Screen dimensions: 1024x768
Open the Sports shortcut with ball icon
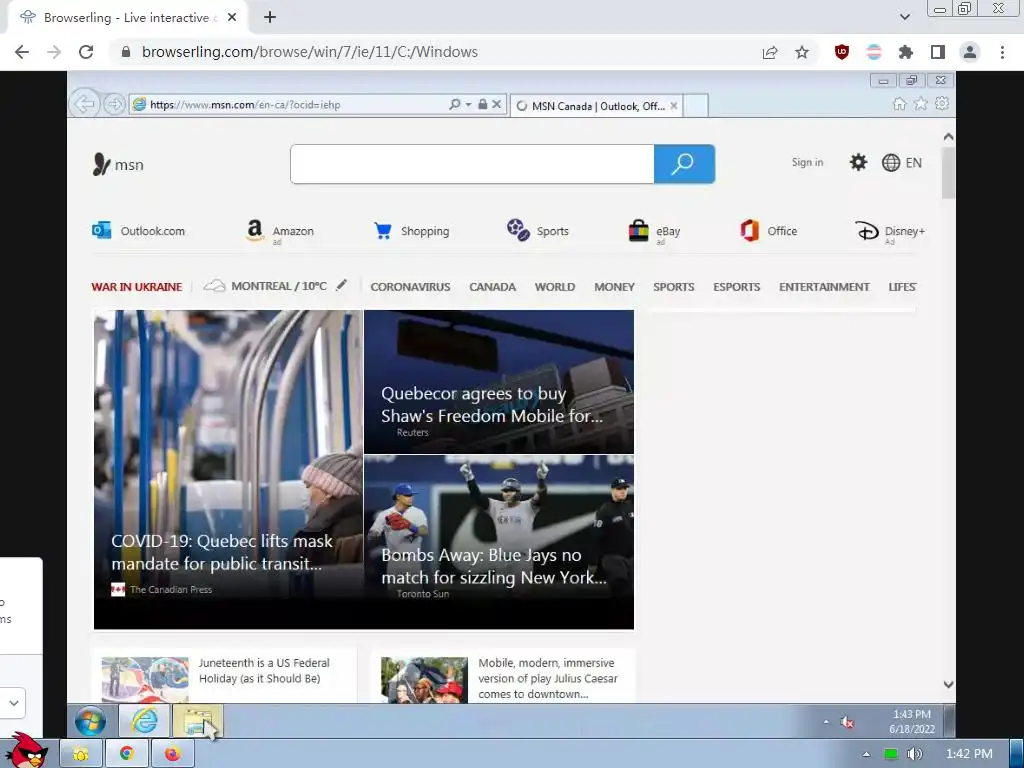(x=538, y=231)
